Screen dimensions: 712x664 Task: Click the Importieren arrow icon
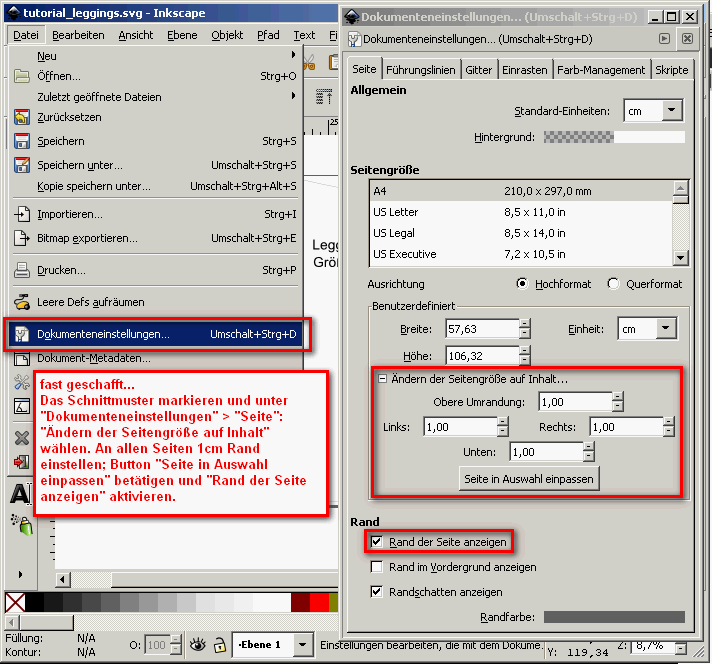click(22, 214)
